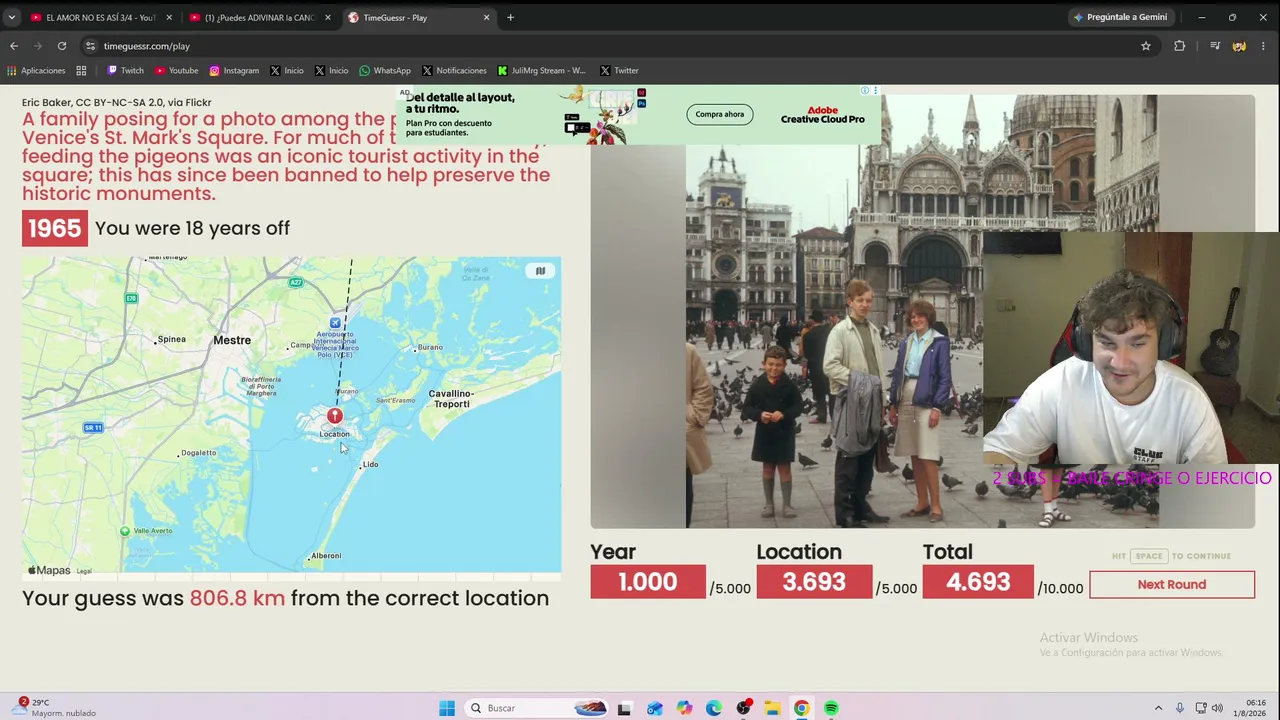This screenshot has width=1280, height=720.
Task: Open Spotify from the taskbar
Action: click(x=831, y=708)
